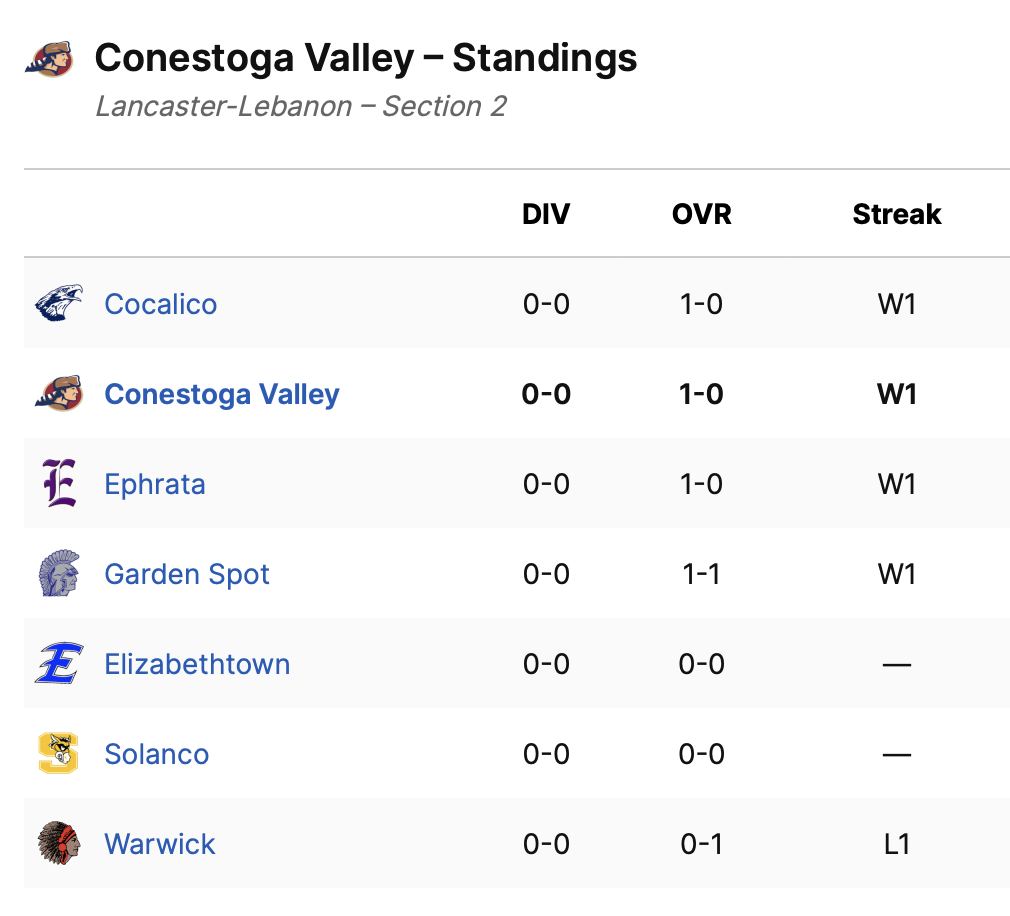Open the Solanco team link
Image resolution: width=1010 pixels, height=916 pixels.
click(x=157, y=754)
